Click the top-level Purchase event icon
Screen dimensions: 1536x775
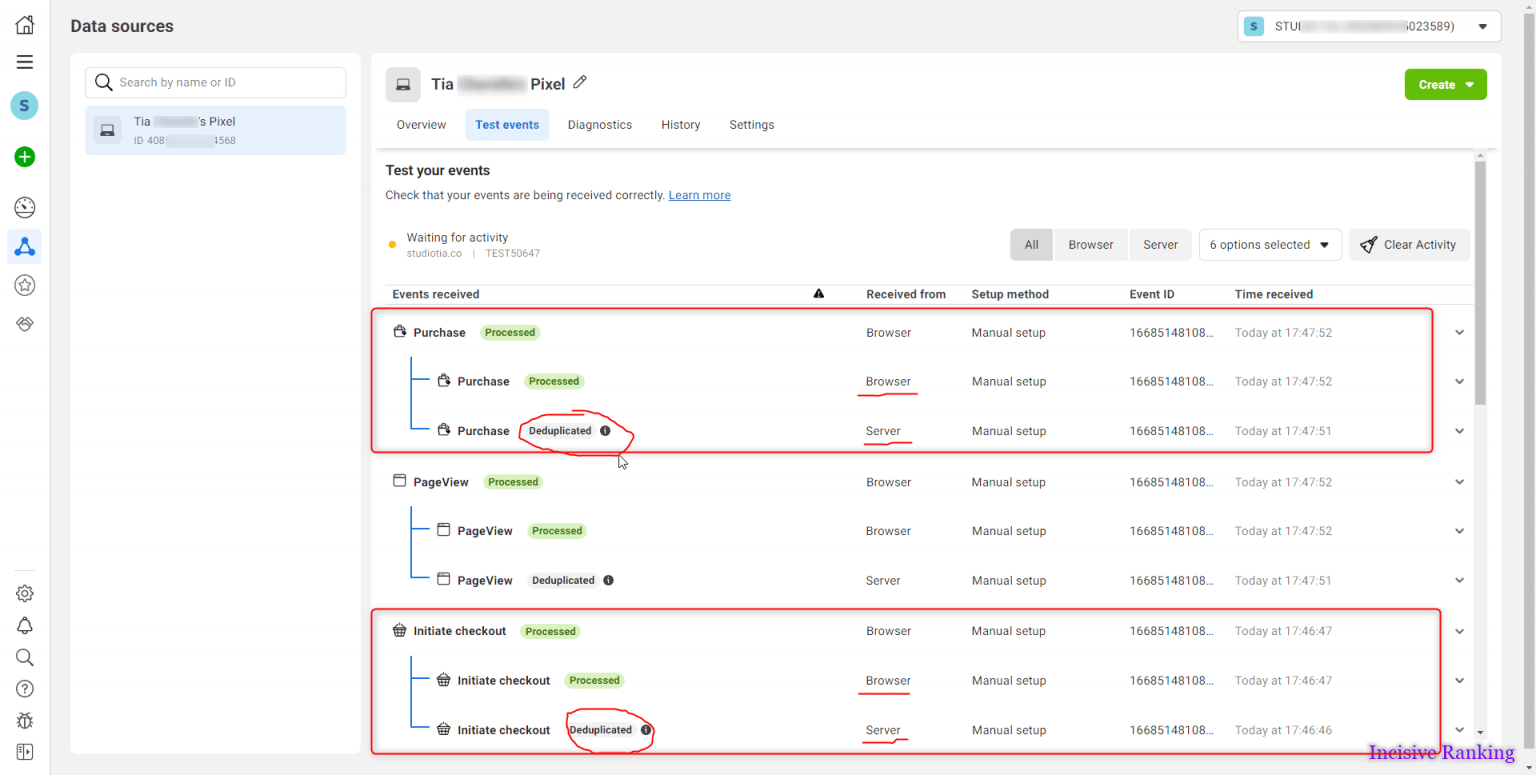400,332
